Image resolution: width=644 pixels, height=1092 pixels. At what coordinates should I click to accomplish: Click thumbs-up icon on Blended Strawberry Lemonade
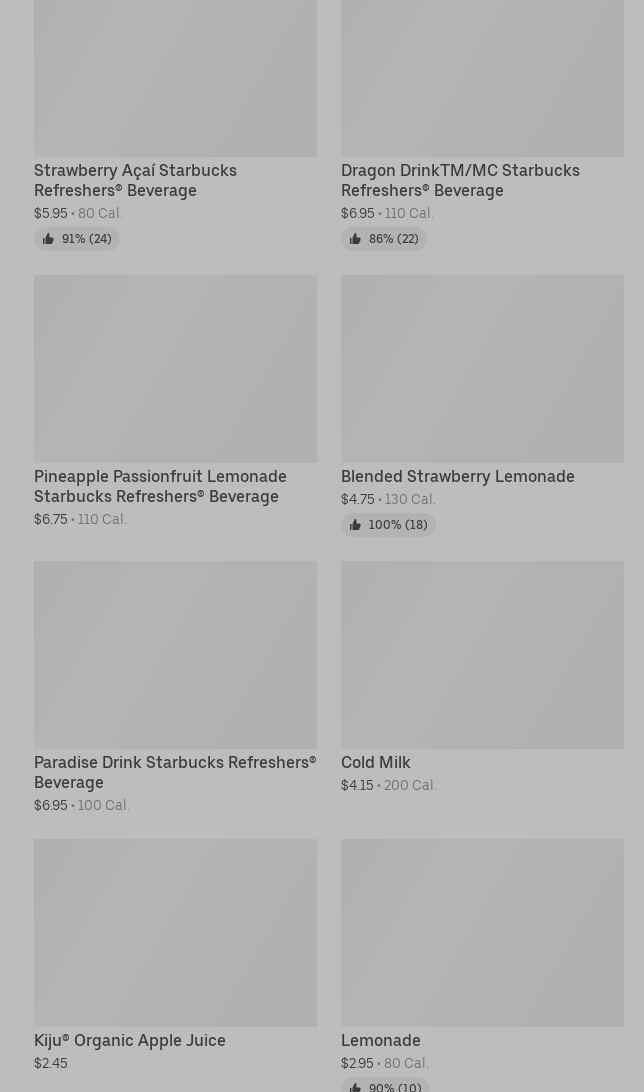coord(355,525)
